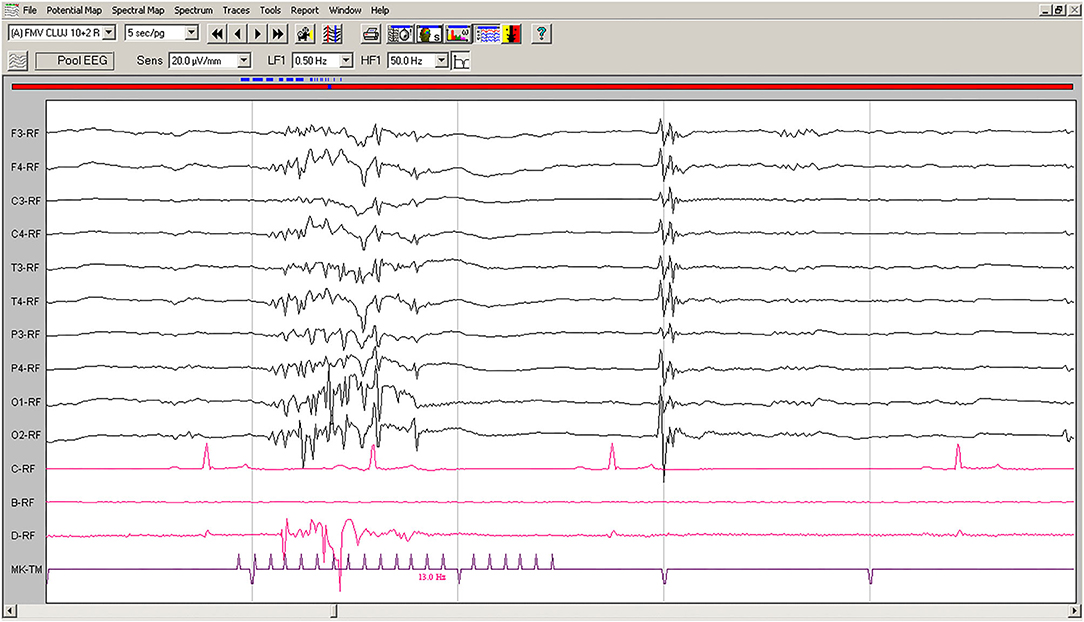The height and width of the screenshot is (622, 1084).
Task: Click the left scroll arrow of bottom scrollbar
Action: pyautogui.click(x=10, y=611)
